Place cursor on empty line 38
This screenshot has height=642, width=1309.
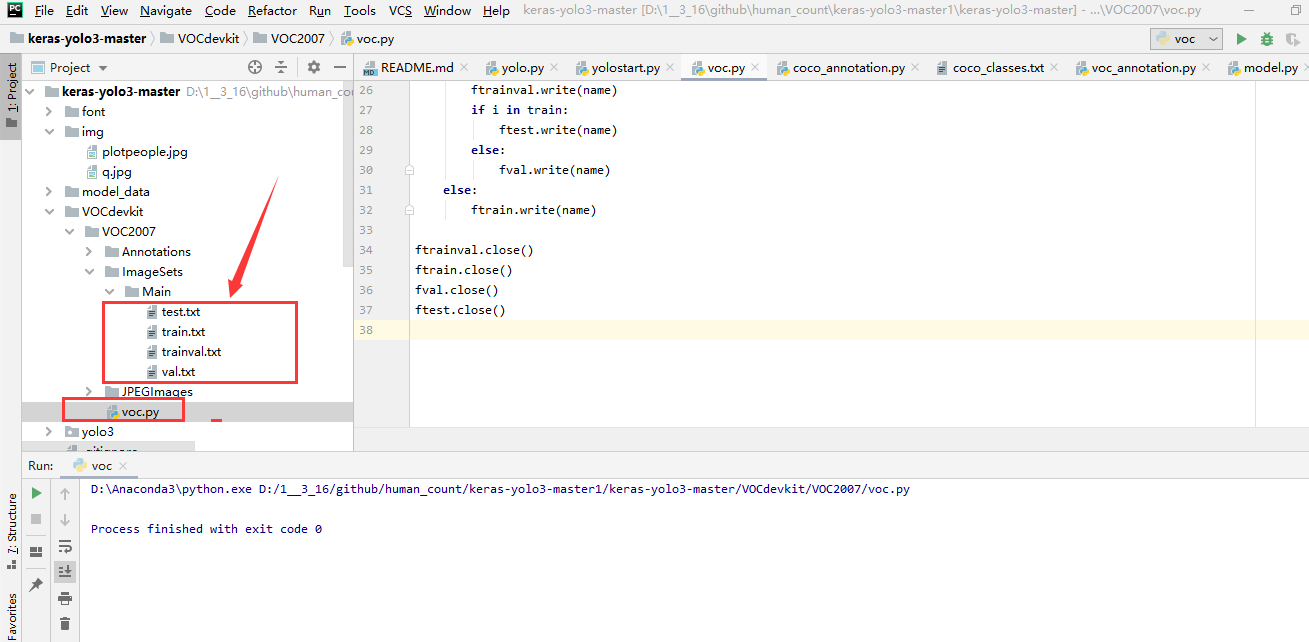pos(859,330)
